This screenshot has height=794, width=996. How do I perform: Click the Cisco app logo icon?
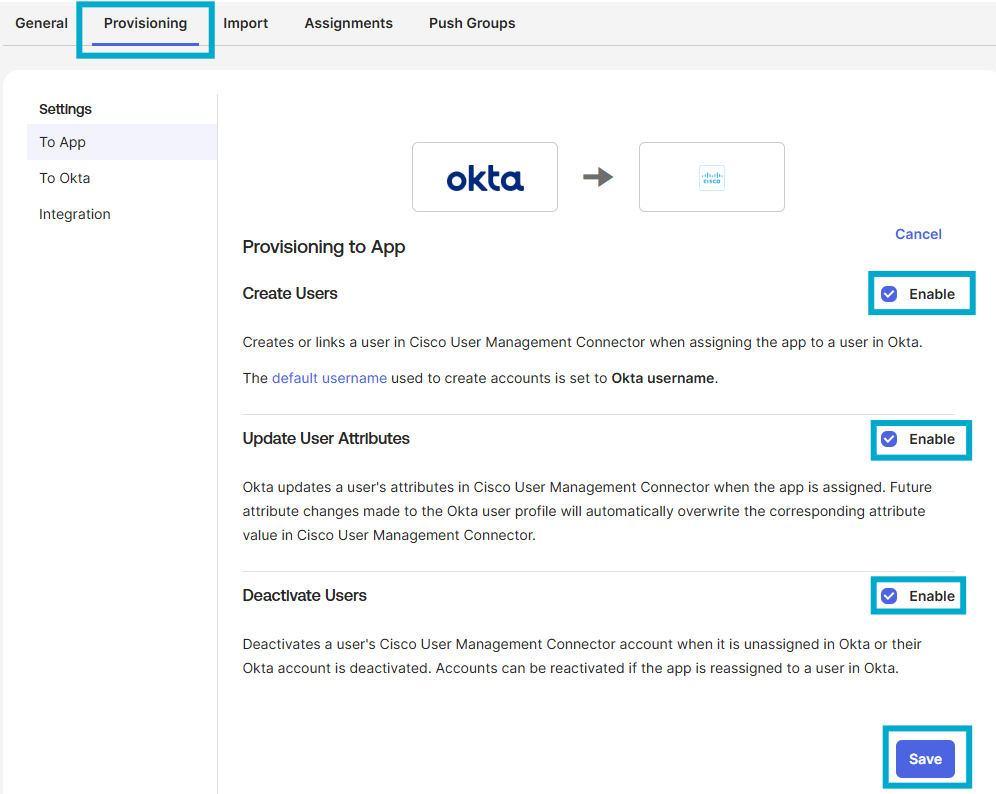[x=711, y=178]
